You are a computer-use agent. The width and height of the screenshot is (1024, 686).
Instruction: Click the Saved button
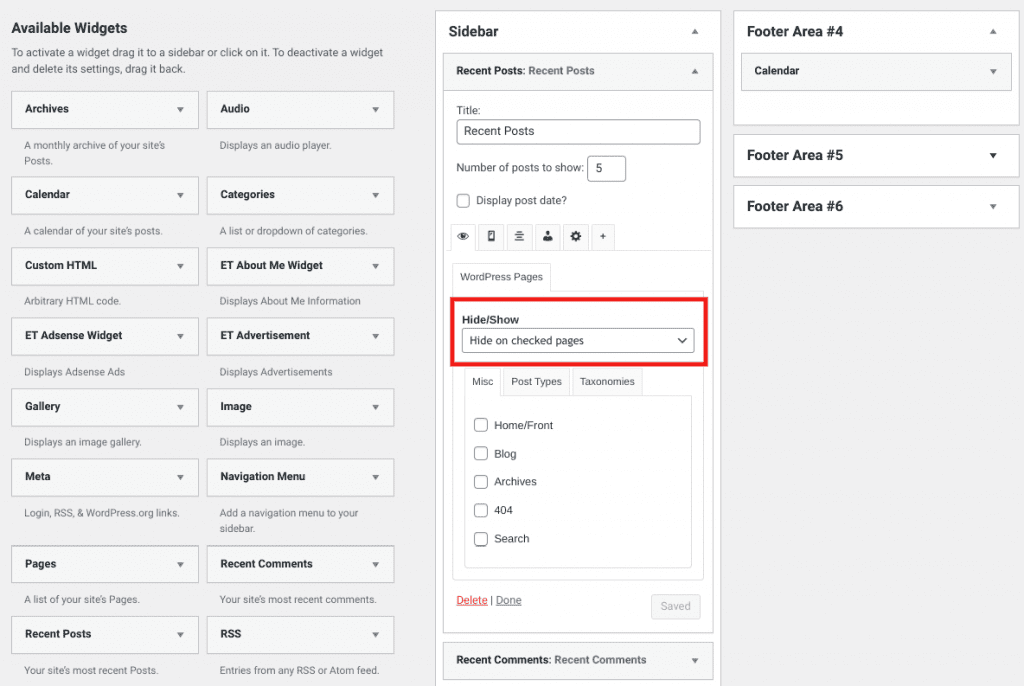pos(675,606)
